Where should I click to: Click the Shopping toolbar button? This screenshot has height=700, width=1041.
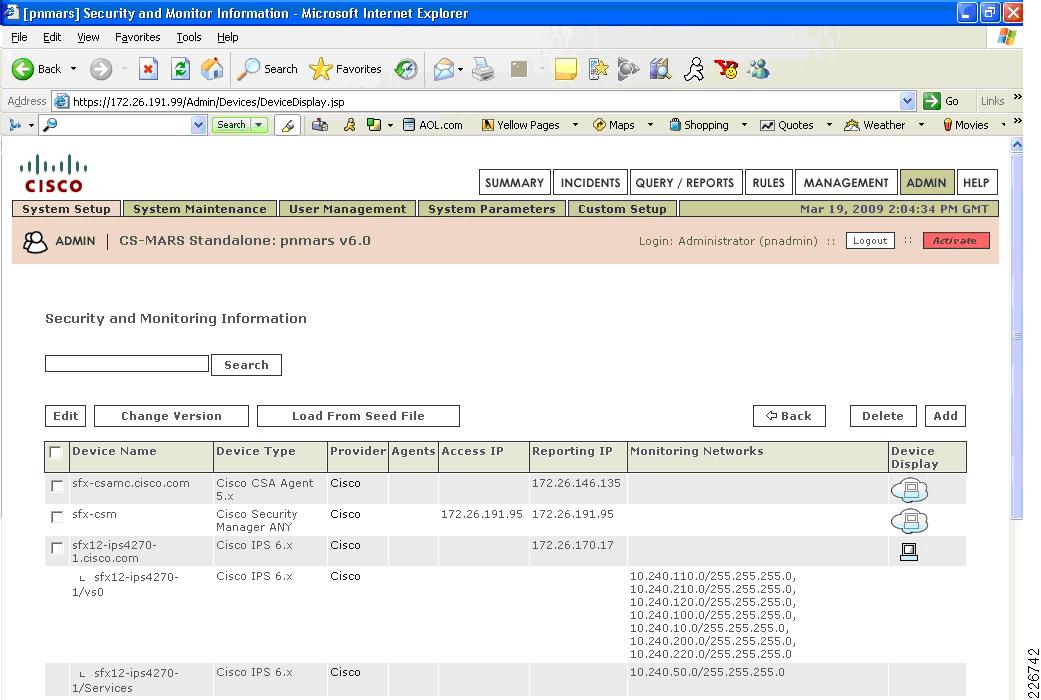(x=699, y=125)
